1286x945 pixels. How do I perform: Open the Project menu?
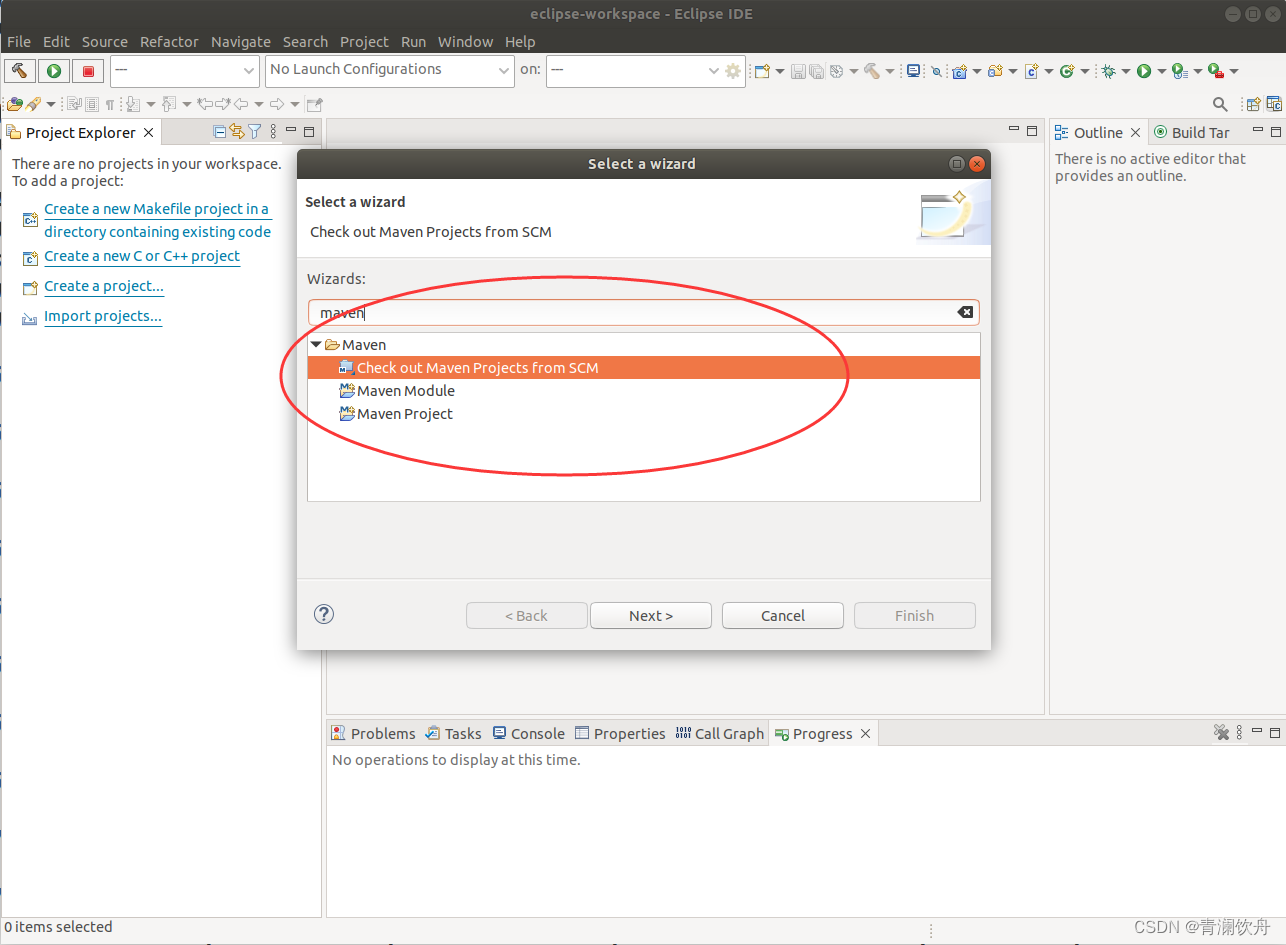pos(364,42)
